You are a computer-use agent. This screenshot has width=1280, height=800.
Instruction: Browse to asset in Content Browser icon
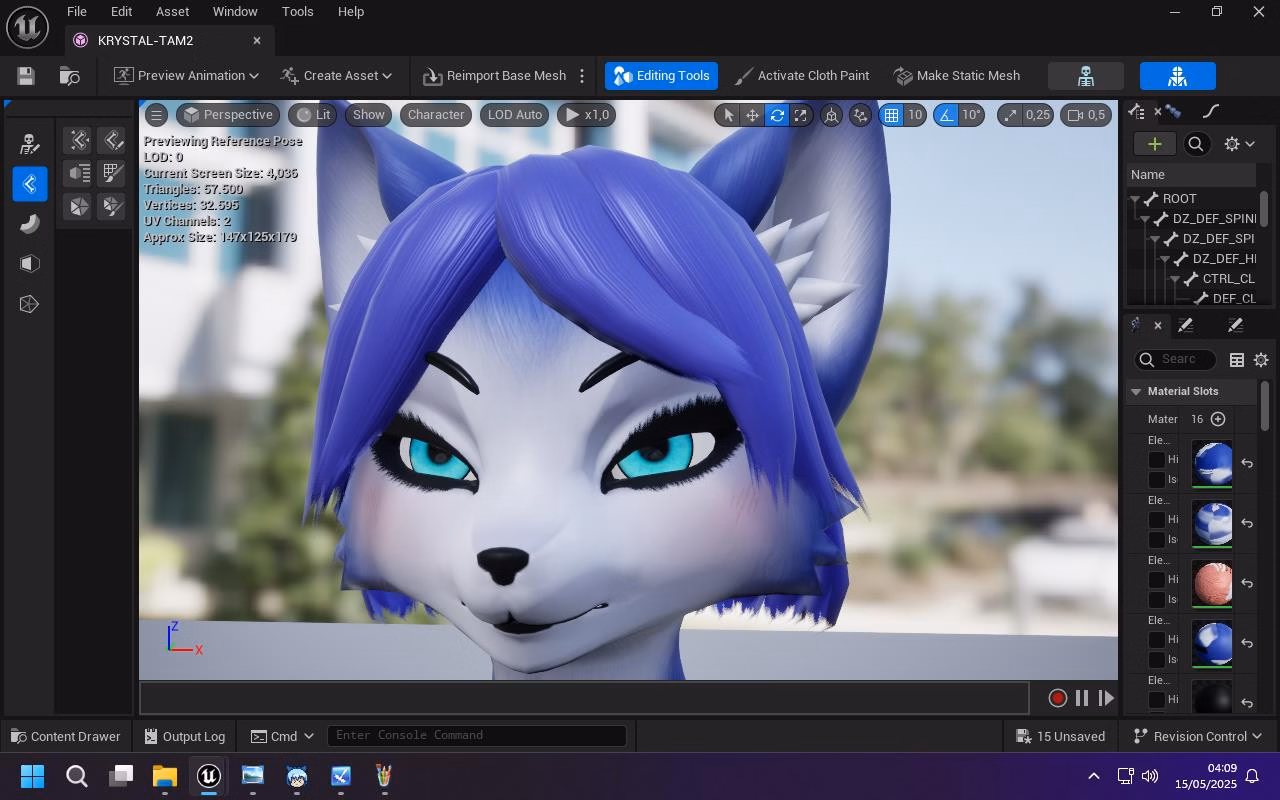(x=69, y=76)
